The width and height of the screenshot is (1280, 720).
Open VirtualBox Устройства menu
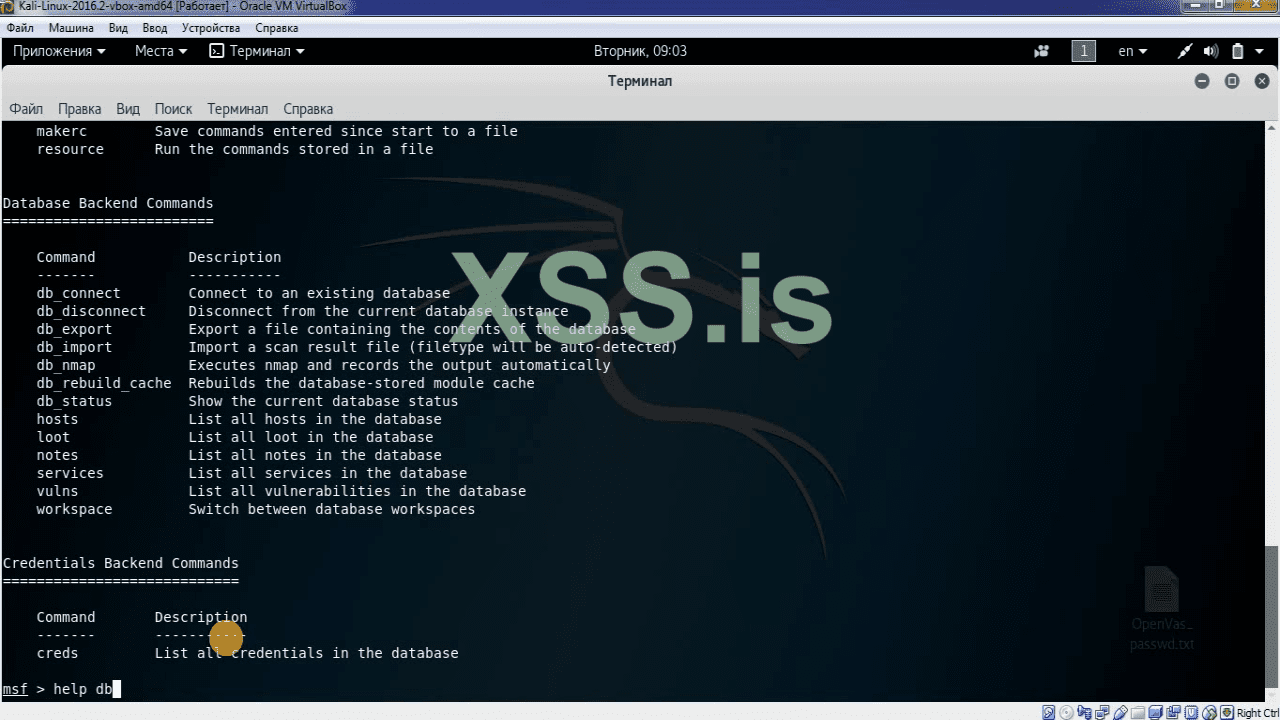(x=211, y=28)
